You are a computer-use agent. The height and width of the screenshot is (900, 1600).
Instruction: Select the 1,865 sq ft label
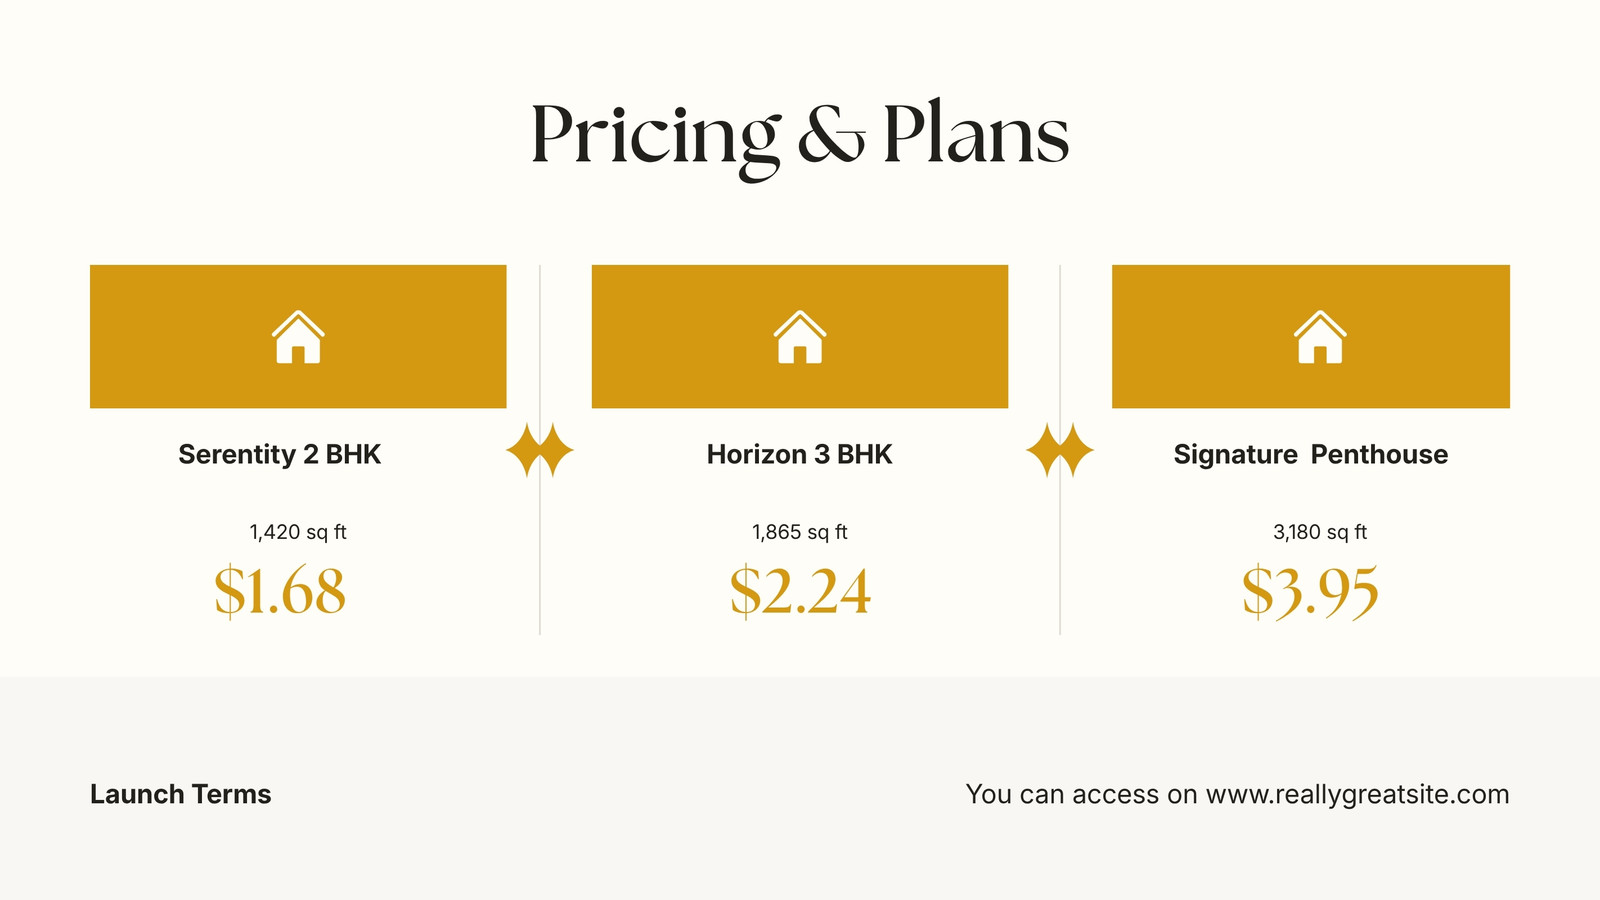tap(800, 532)
